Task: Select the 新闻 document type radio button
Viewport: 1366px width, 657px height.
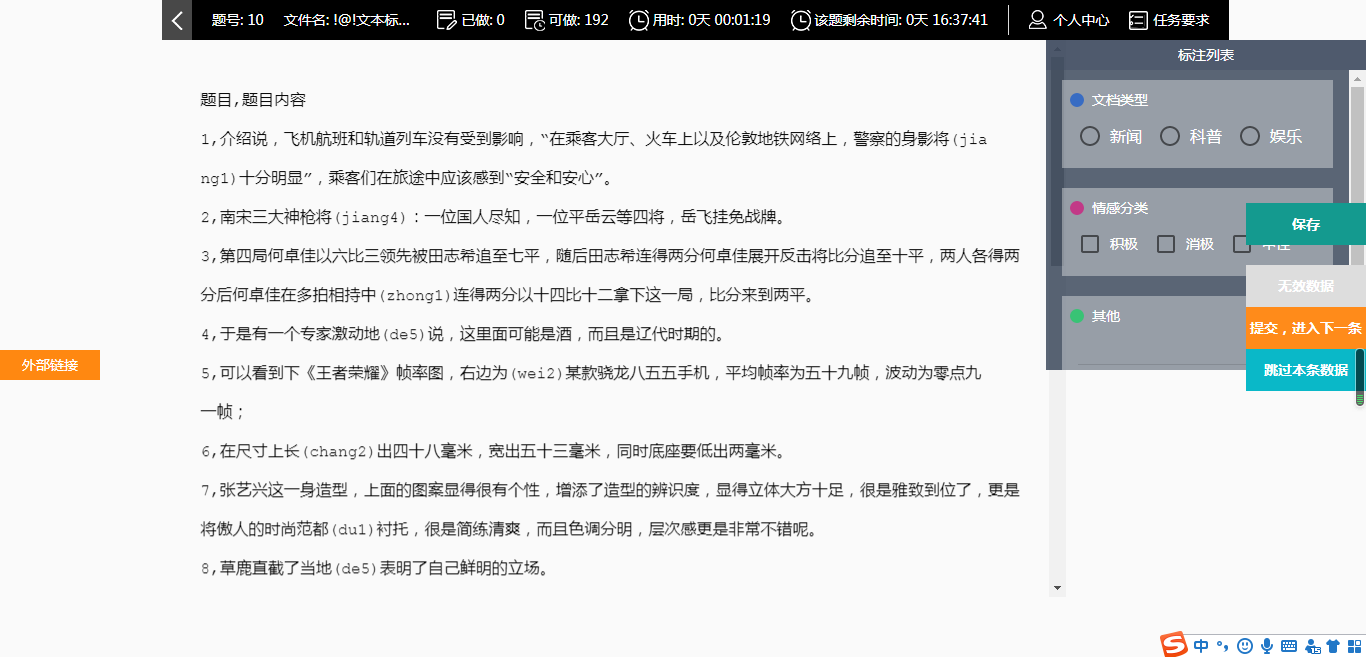Action: [1090, 136]
